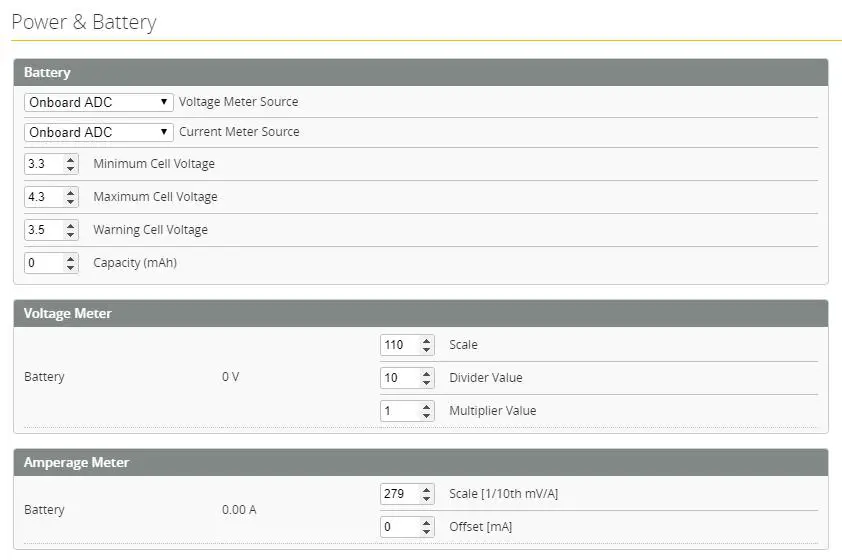Viewport: 842px width, 560px height.
Task: Decrease amperage Scale with down arrow
Action: tap(427, 498)
